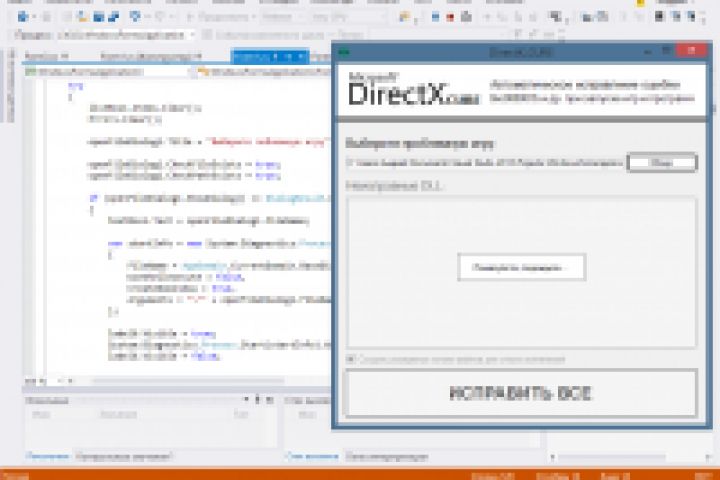720x480 pixels.
Task: Toggle the checkbox above ИСПРАВИТЬ ВСЕ
Action: (x=350, y=359)
